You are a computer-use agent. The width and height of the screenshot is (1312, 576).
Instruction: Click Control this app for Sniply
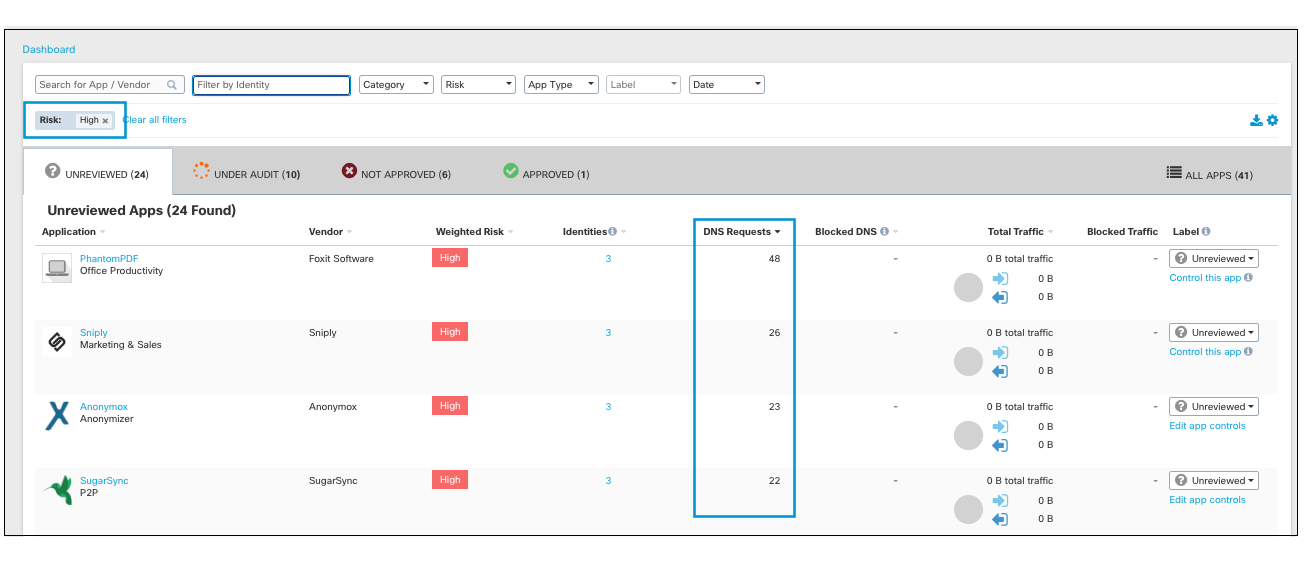click(x=1205, y=352)
